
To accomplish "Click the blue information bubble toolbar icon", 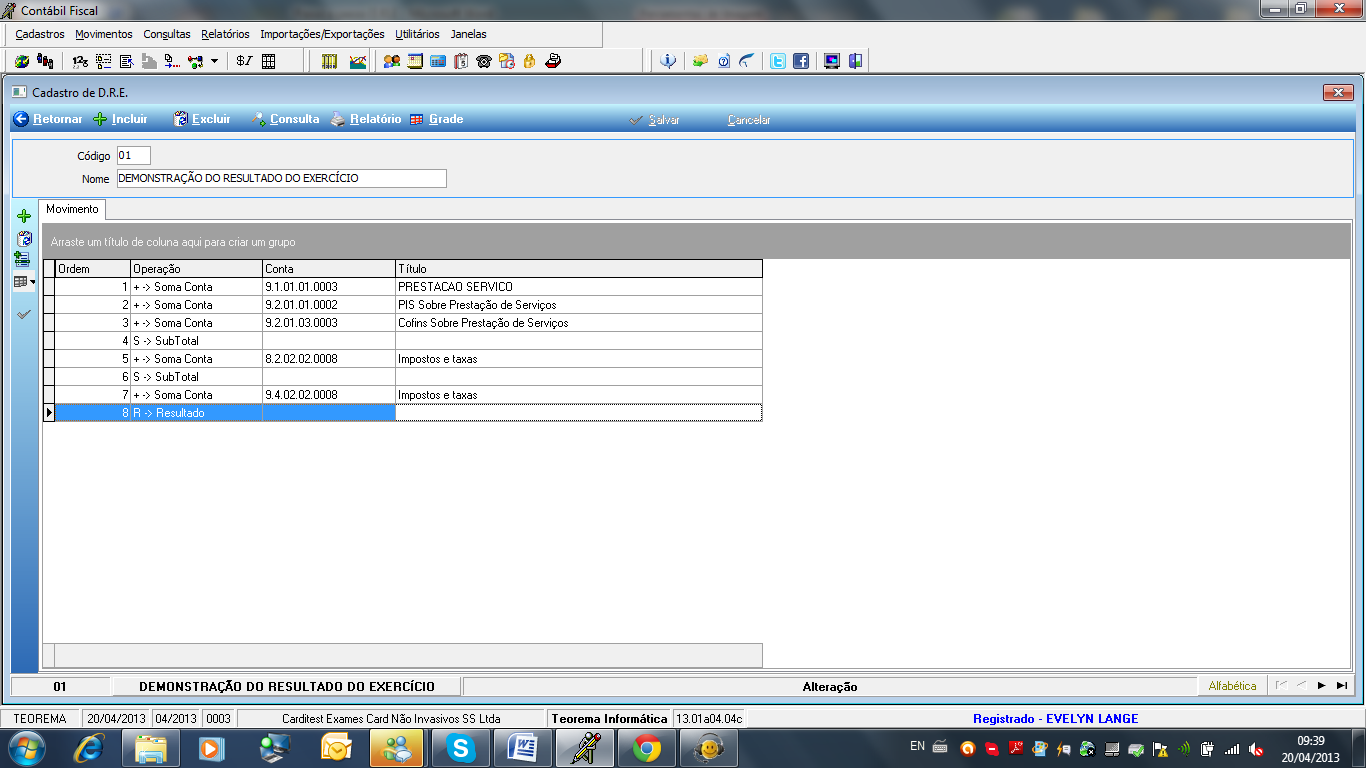I will [x=668, y=61].
